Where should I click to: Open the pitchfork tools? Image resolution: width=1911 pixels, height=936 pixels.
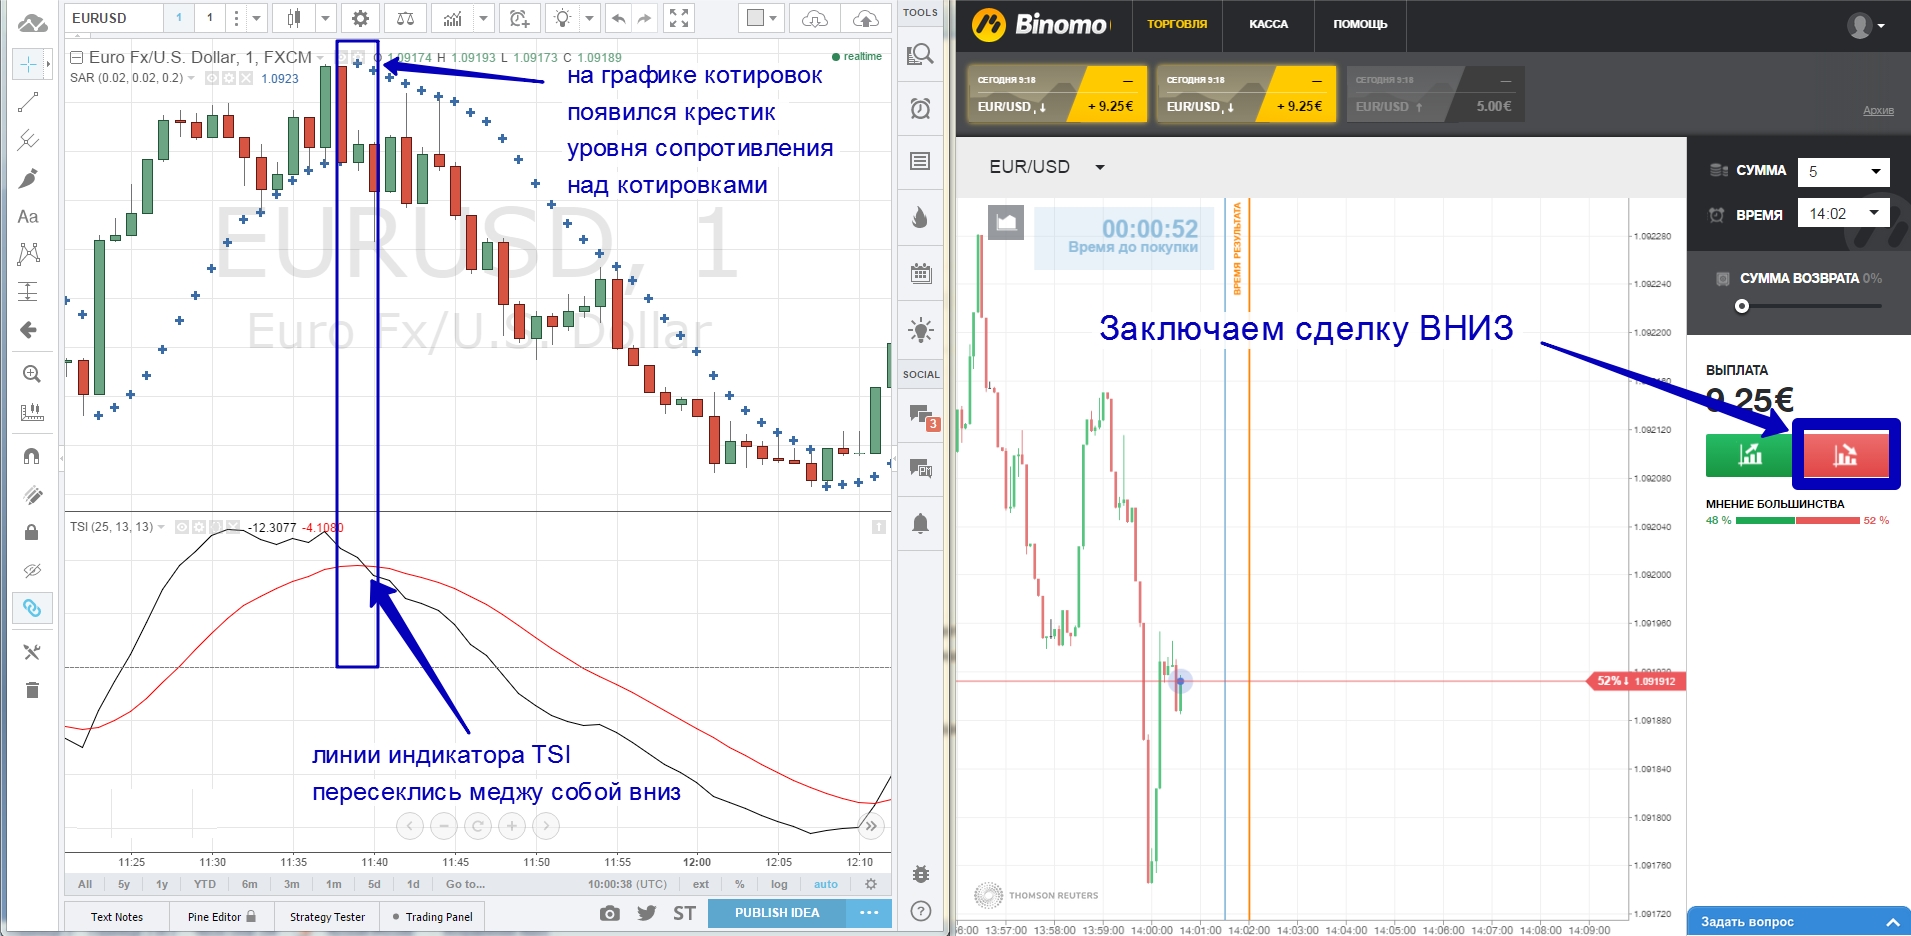[28, 140]
